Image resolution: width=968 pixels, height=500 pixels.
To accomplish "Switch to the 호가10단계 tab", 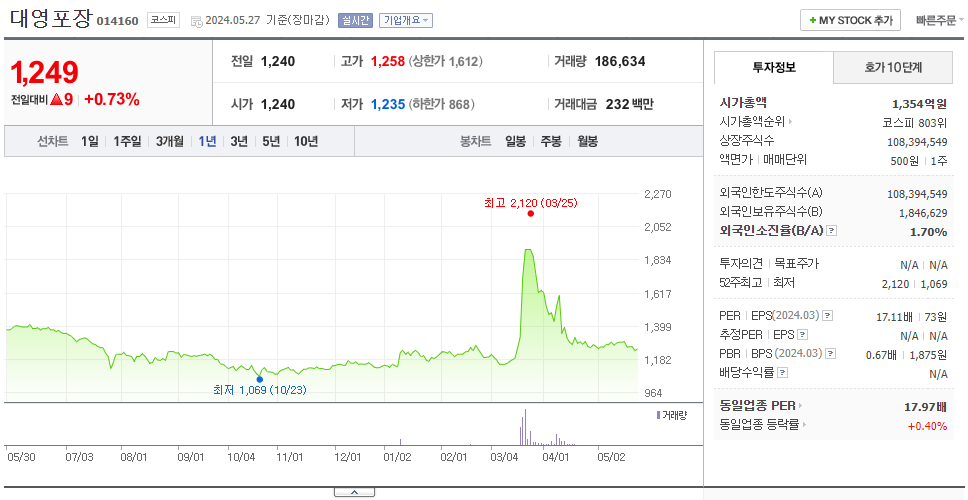I will tap(893, 67).
